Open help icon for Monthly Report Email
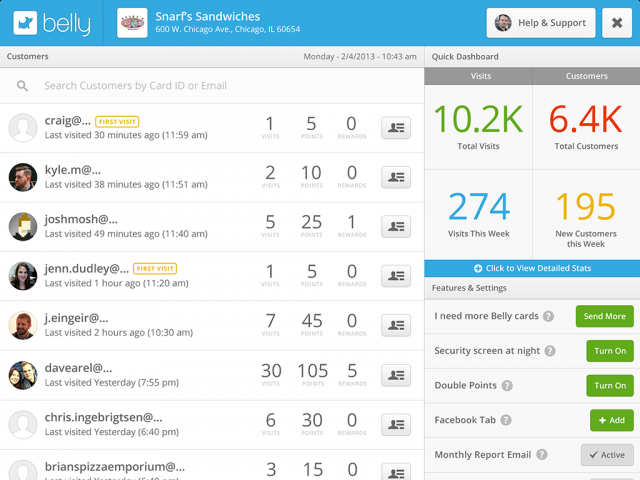Image resolution: width=640 pixels, height=480 pixels. click(542, 455)
